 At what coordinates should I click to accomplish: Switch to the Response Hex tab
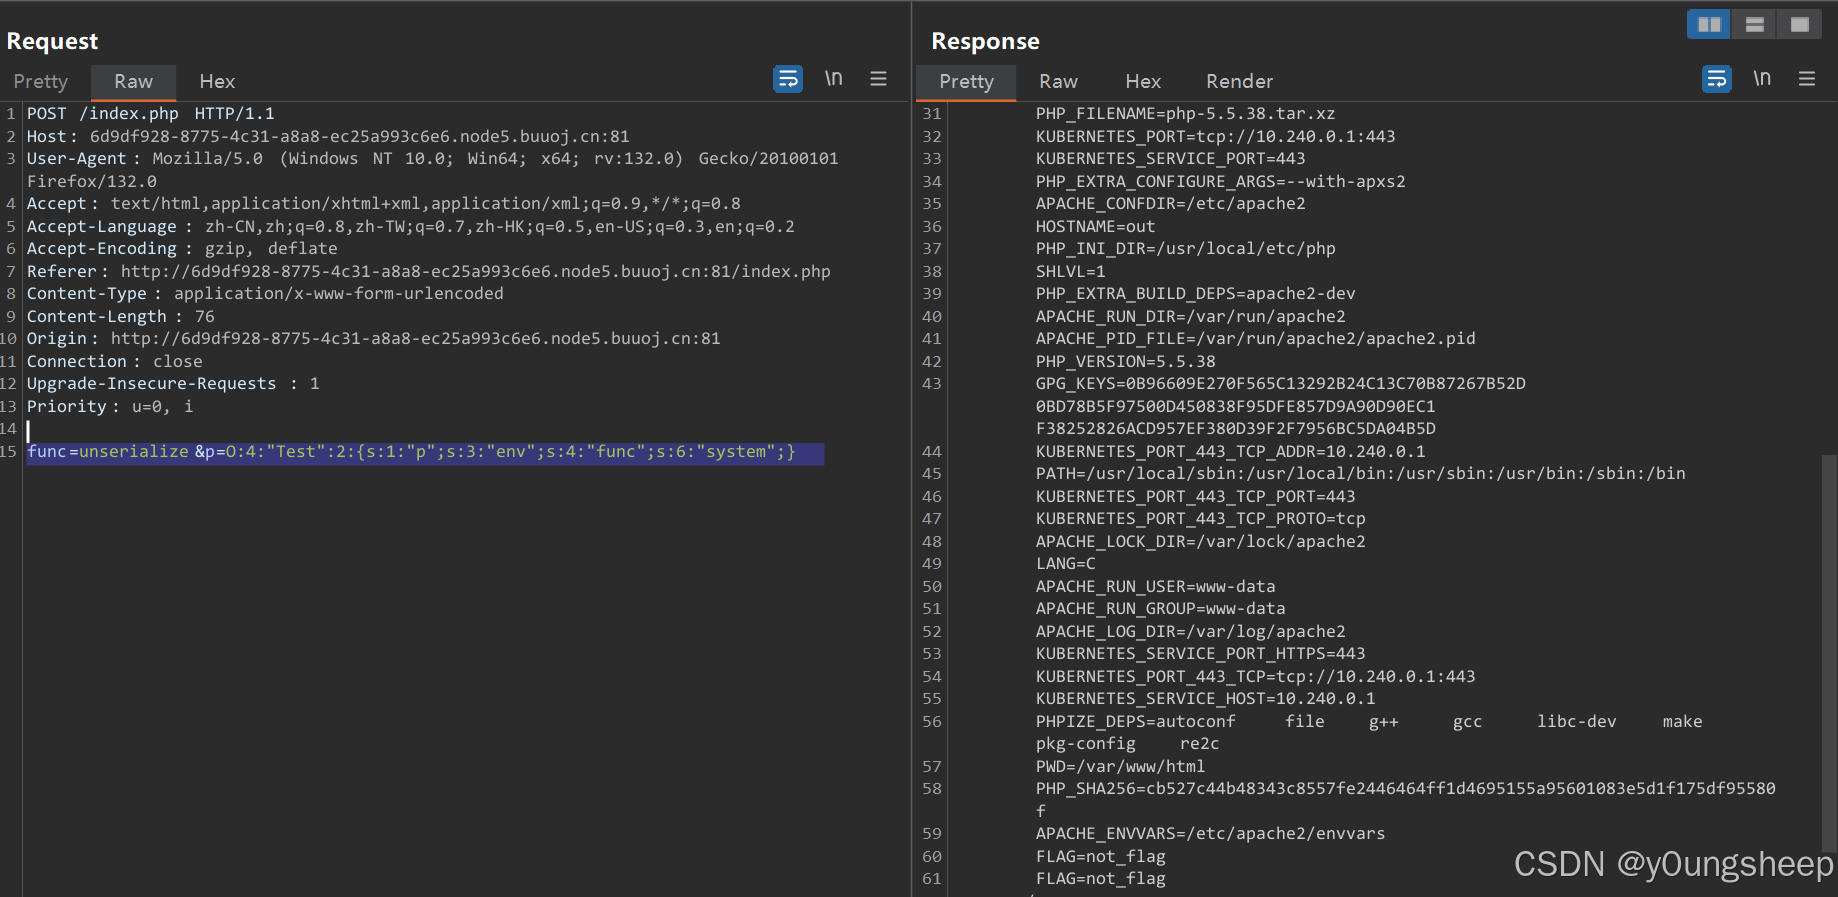[x=1143, y=82]
